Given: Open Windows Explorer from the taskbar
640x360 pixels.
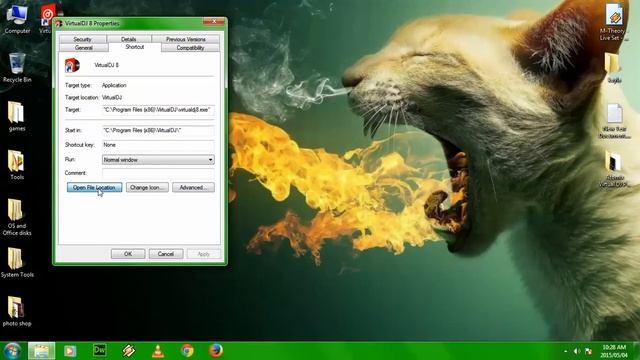Looking at the screenshot, I should 41,351.
